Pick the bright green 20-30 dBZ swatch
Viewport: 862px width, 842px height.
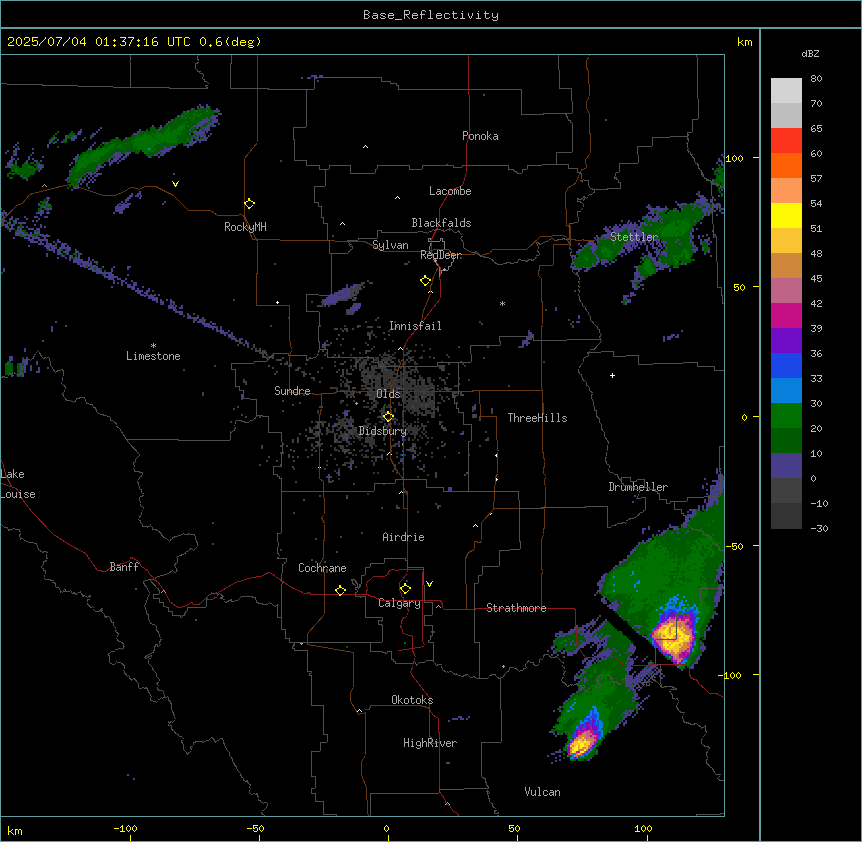[x=786, y=416]
